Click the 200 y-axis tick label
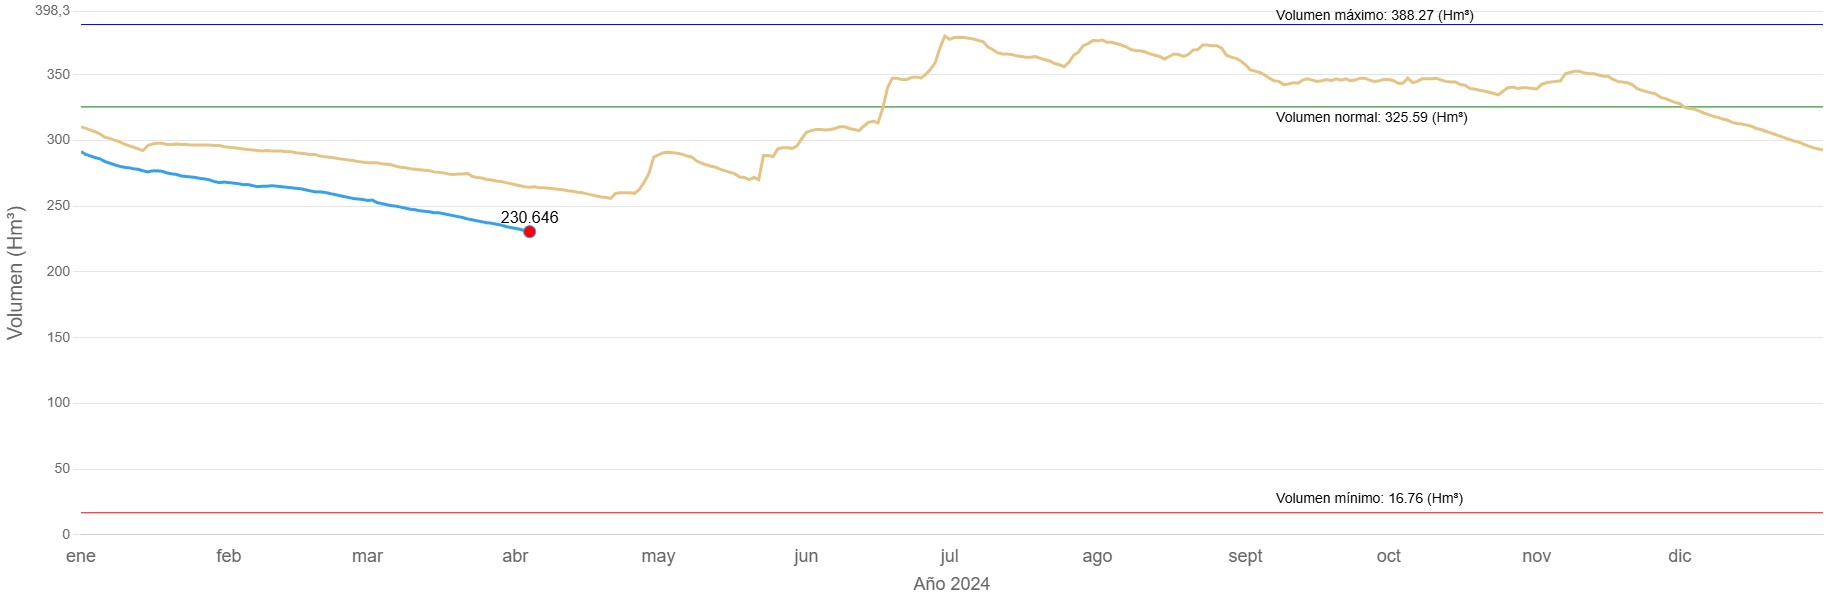1830x600 pixels. tap(58, 271)
